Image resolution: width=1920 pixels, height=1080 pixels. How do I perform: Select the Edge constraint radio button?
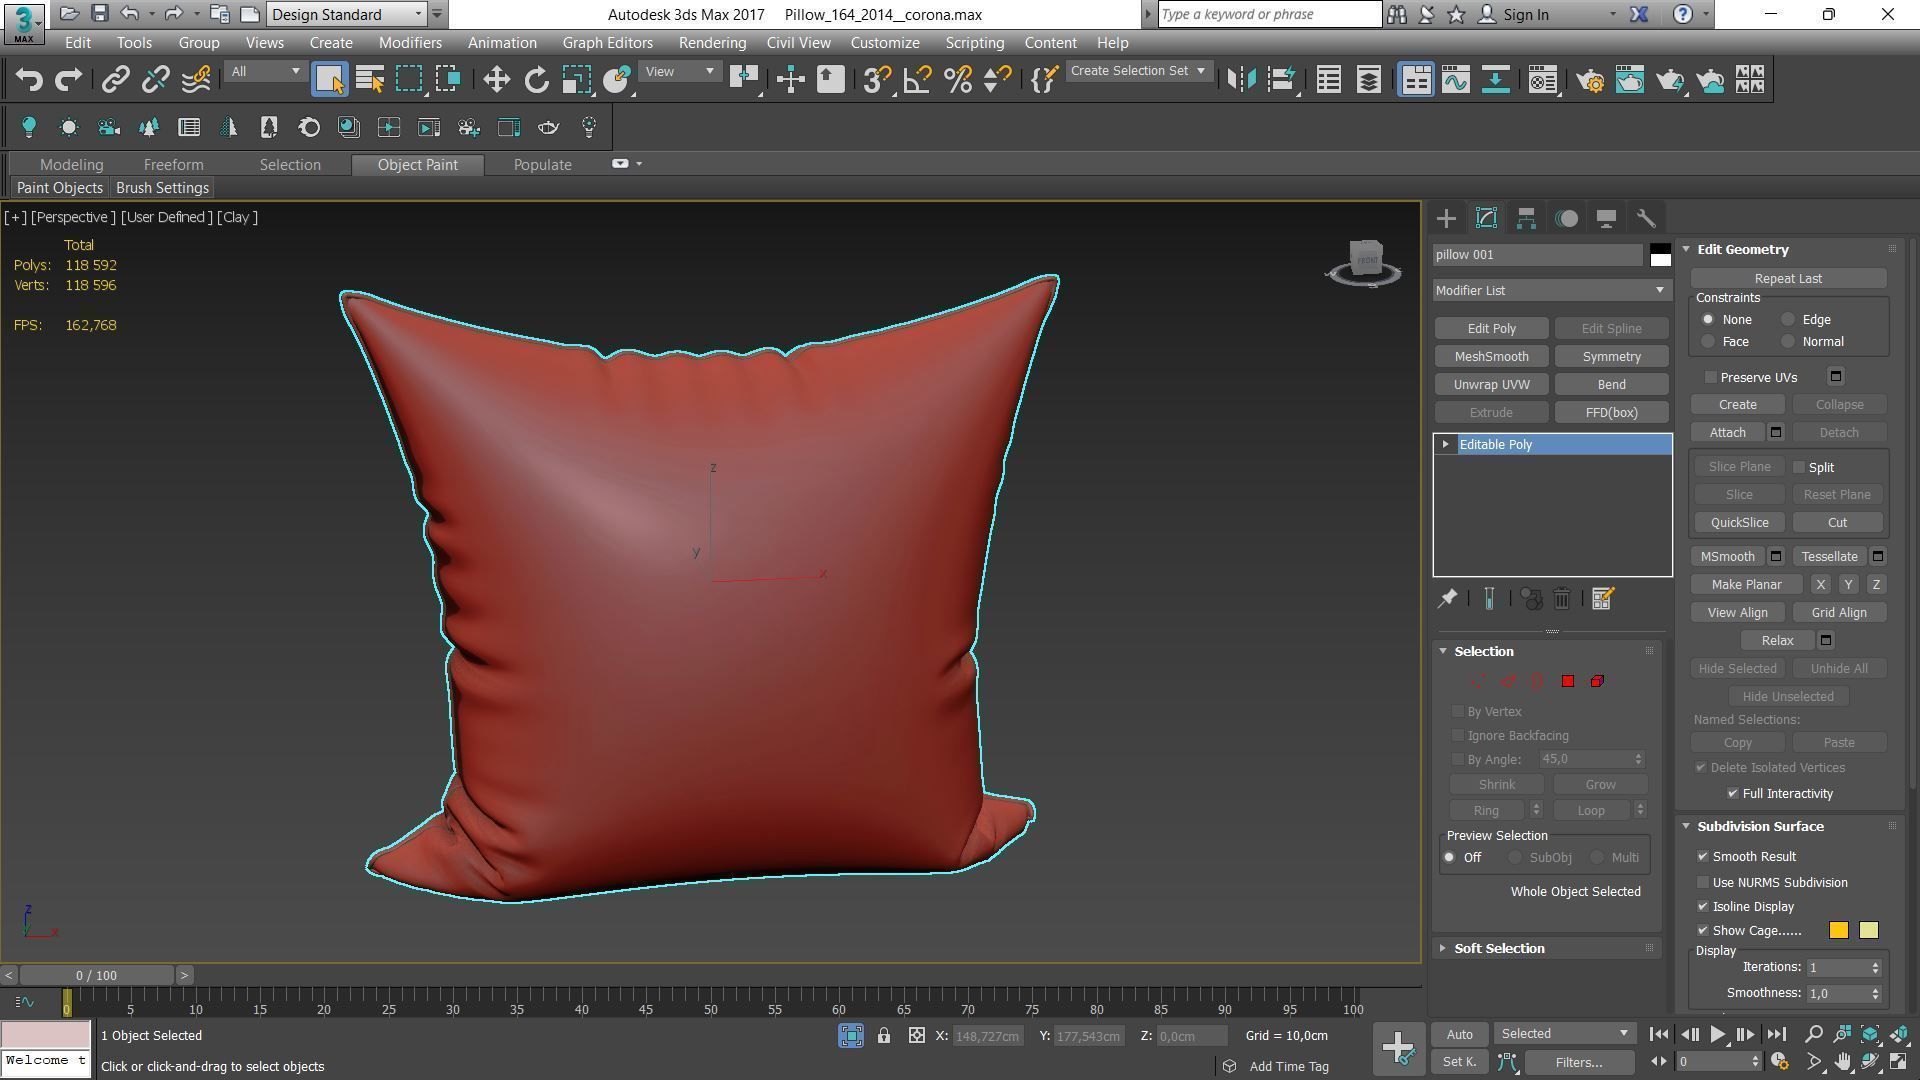point(1788,320)
